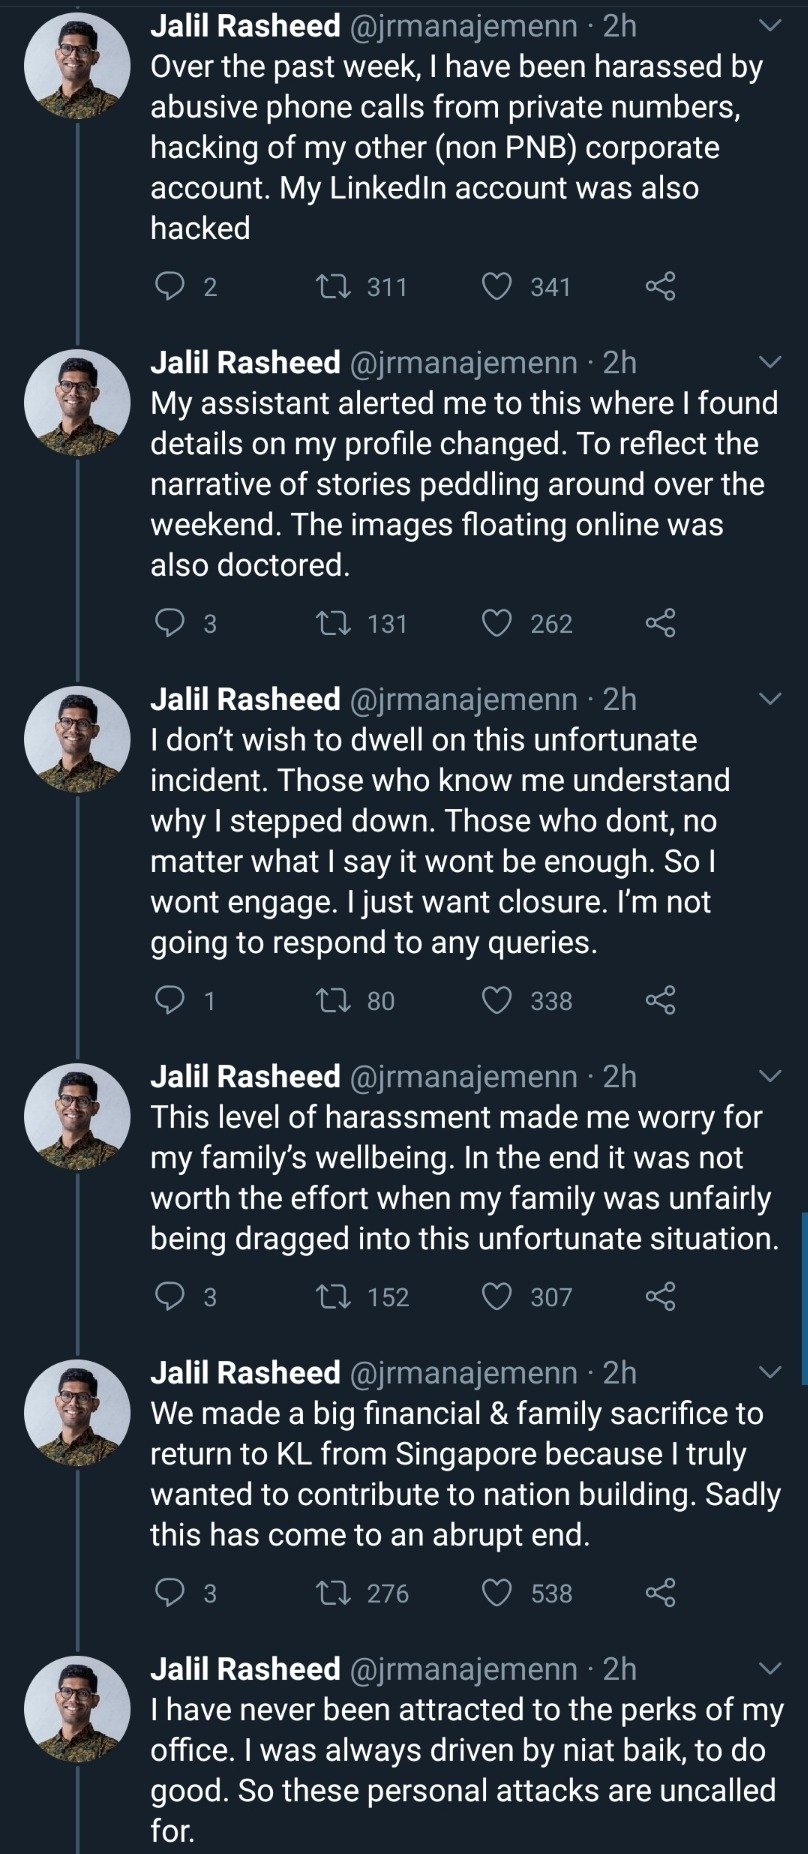The width and height of the screenshot is (808, 1854).
Task: Open @jrmanajemenn handle on nation building tweet
Action: (464, 1373)
